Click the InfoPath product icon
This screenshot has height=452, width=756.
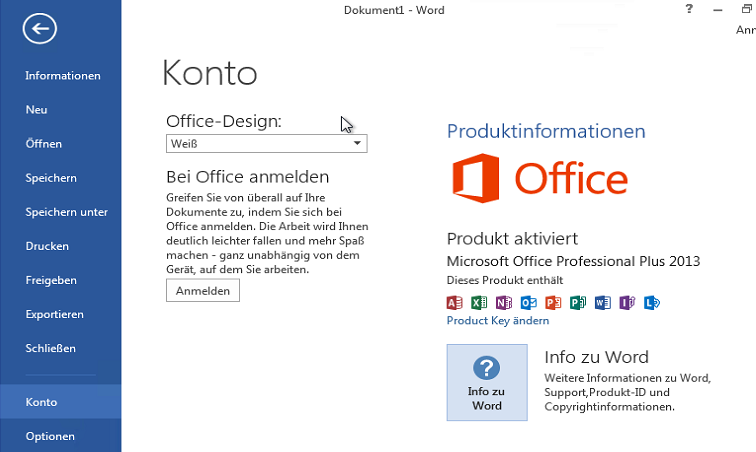[627, 302]
